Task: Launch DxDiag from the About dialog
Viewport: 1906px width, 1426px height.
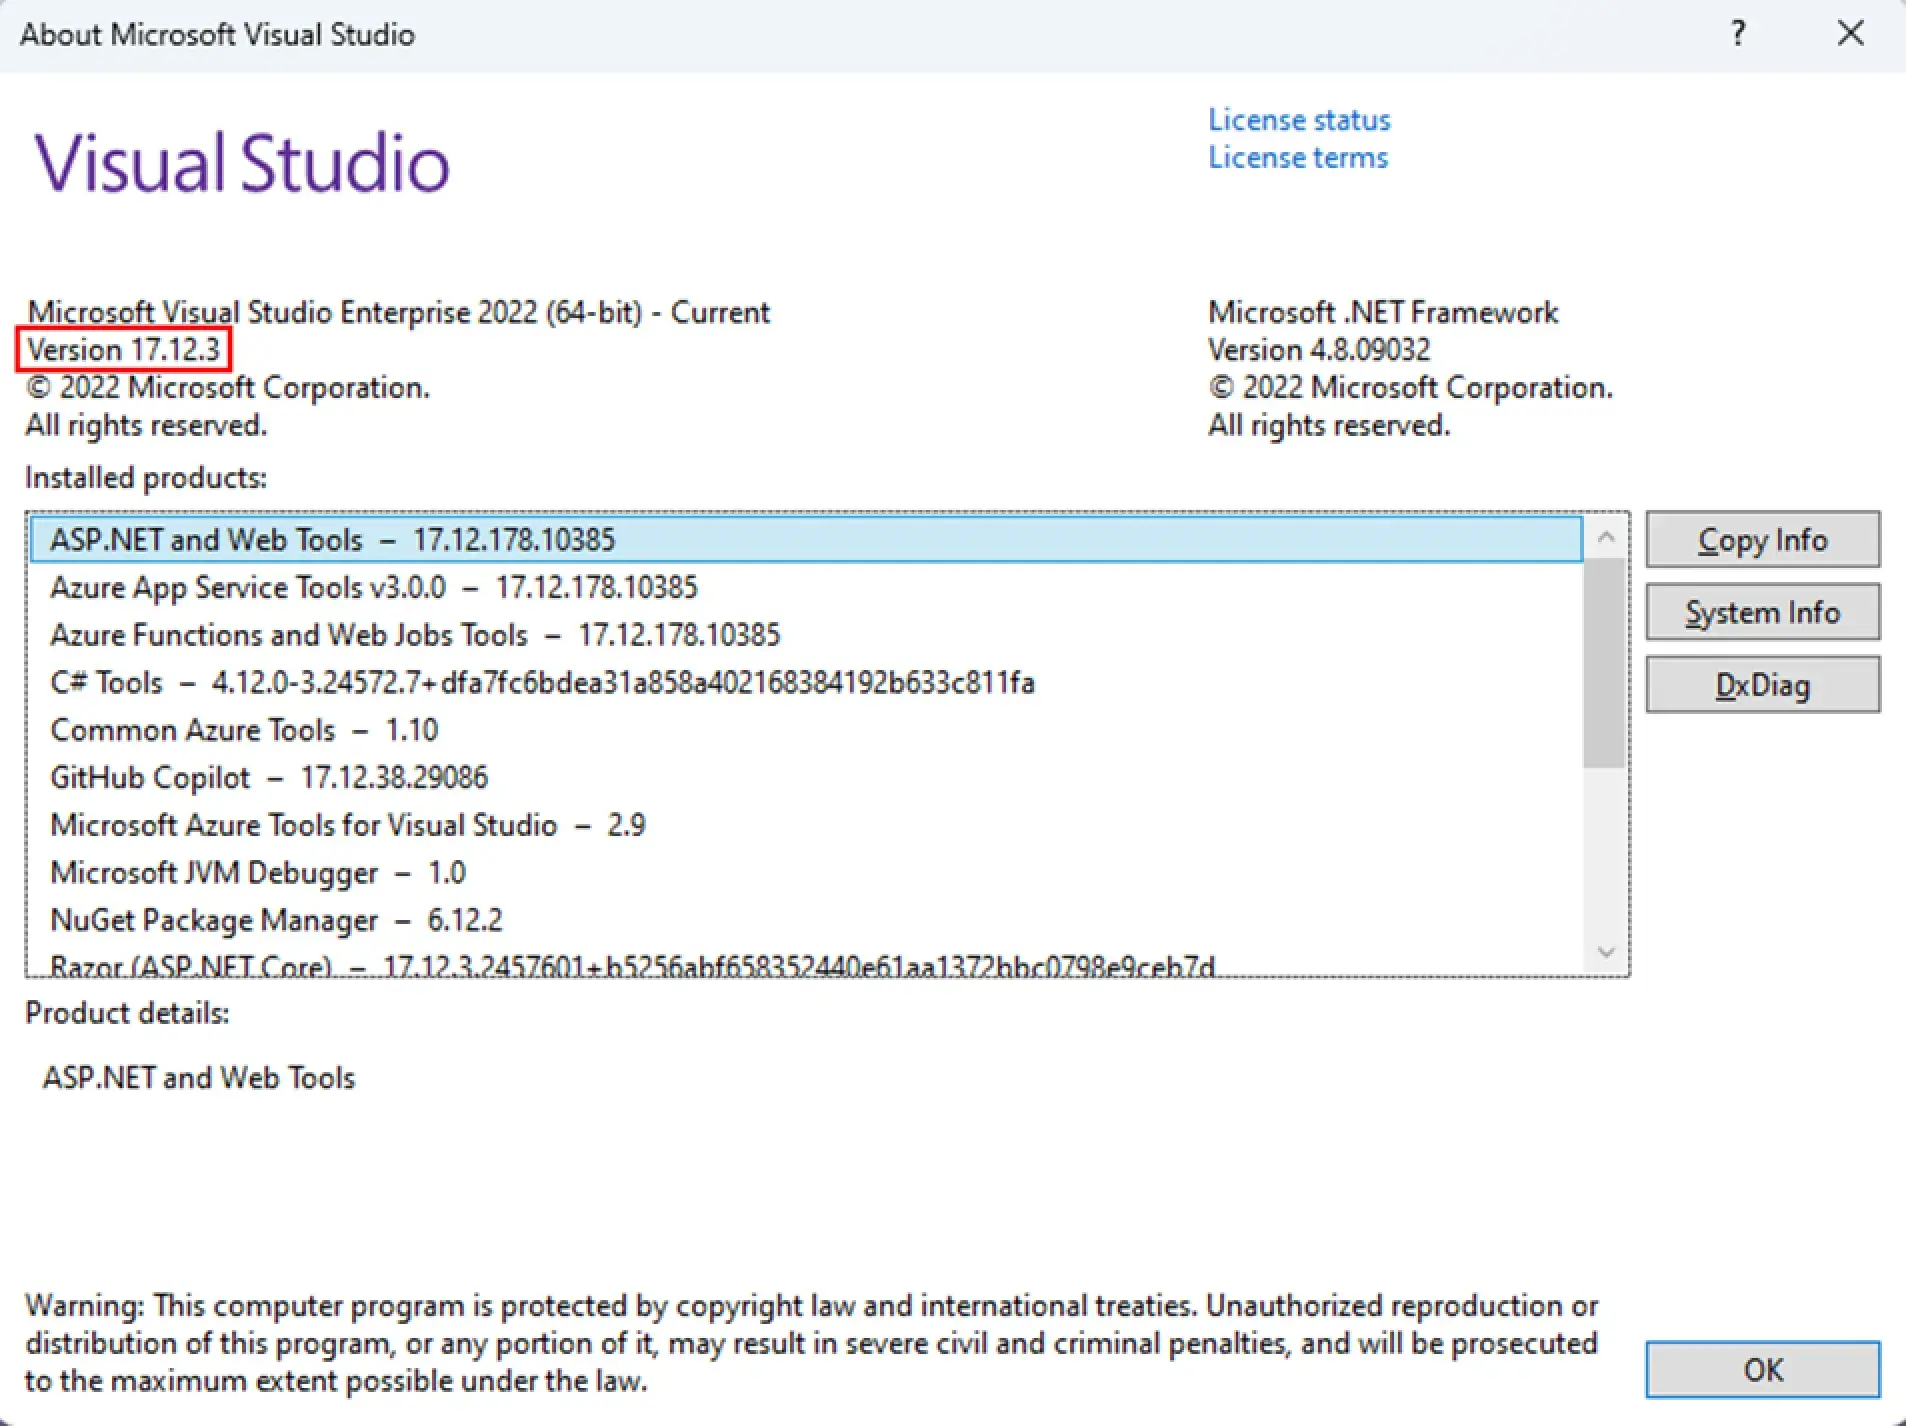Action: (x=1762, y=685)
